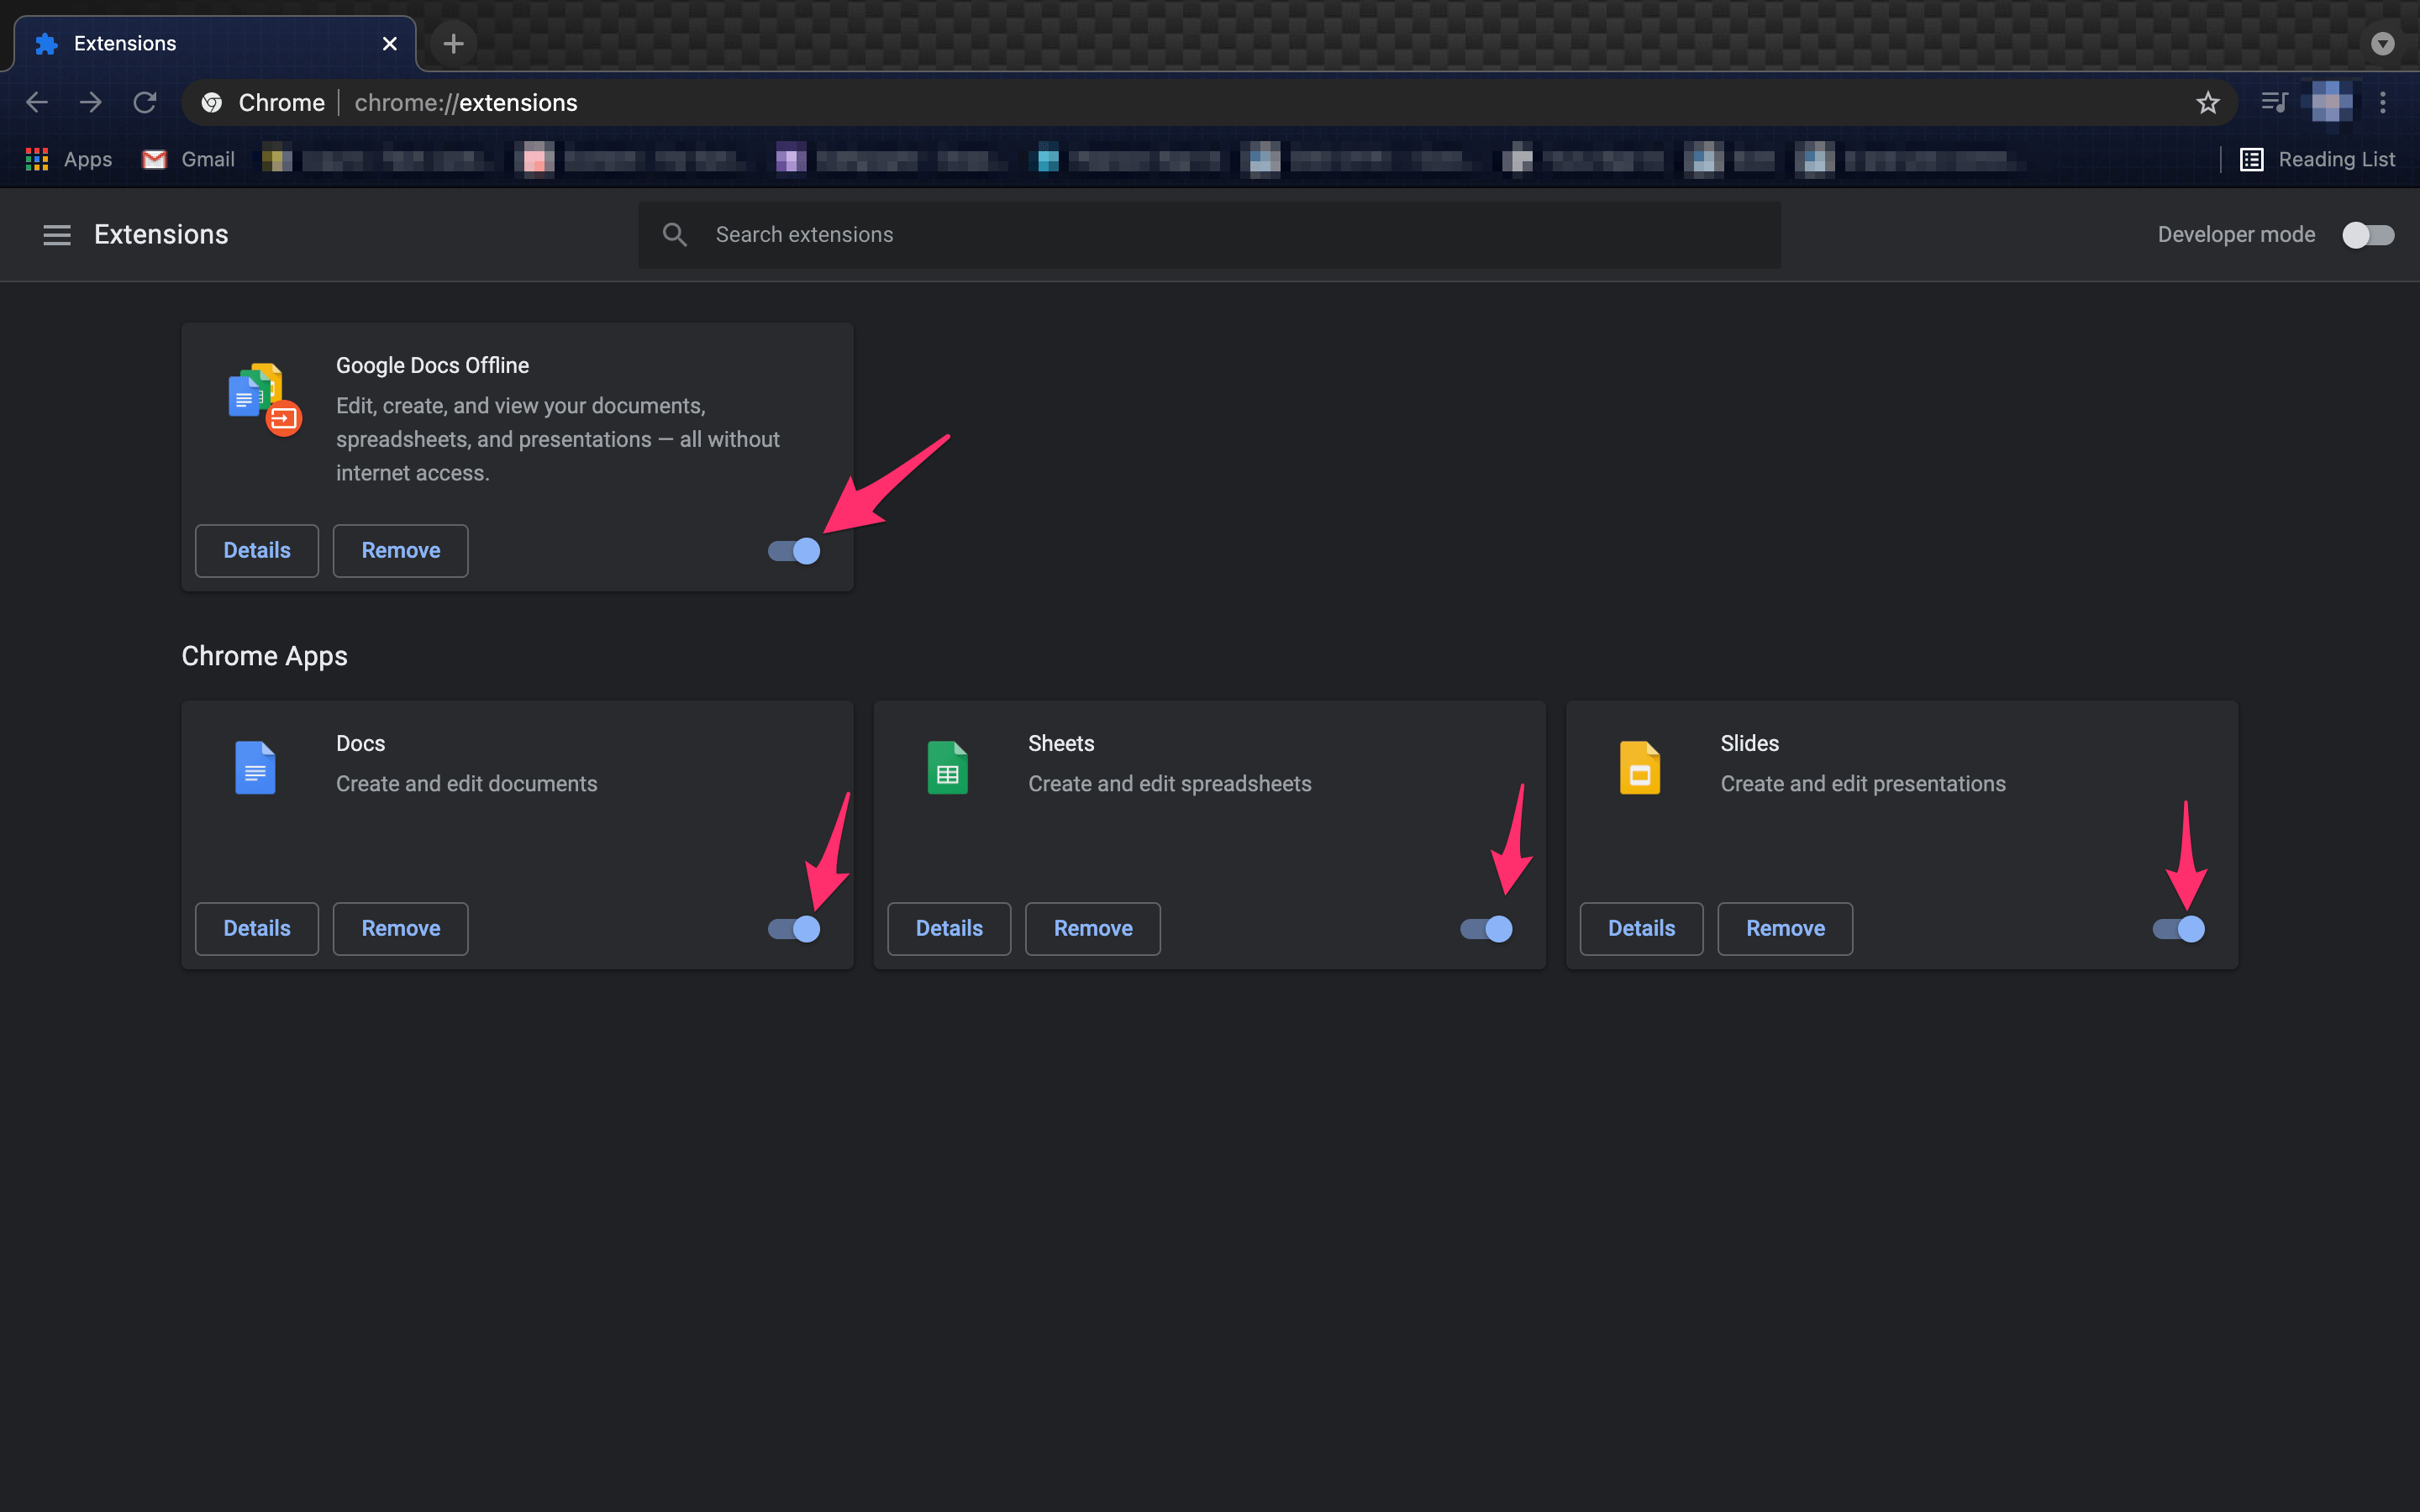Viewport: 2420px width, 1512px height.
Task: Enable the Developer mode toggle
Action: 2368,235
